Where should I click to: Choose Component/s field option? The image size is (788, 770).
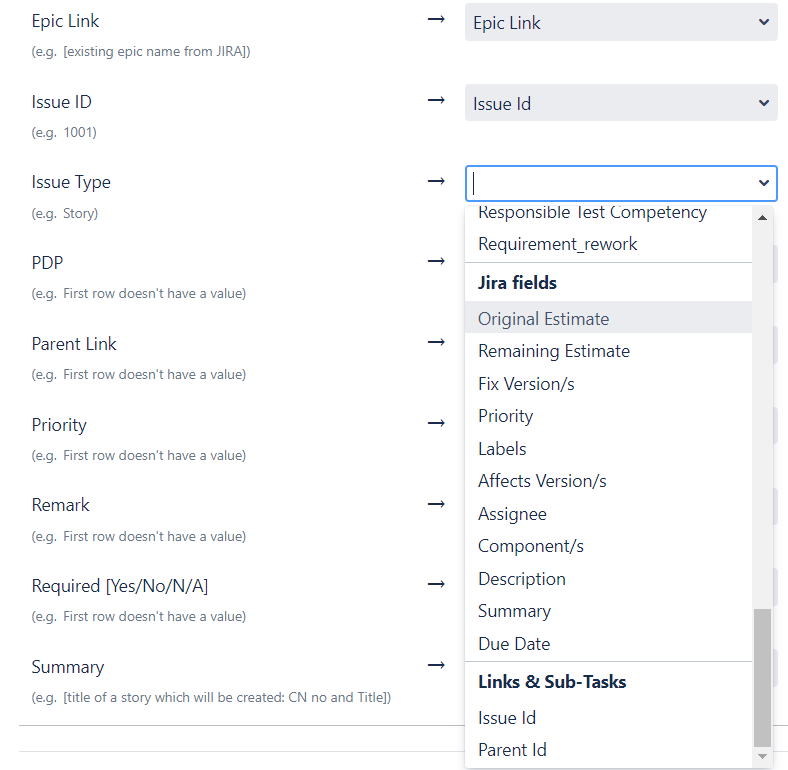(608, 546)
